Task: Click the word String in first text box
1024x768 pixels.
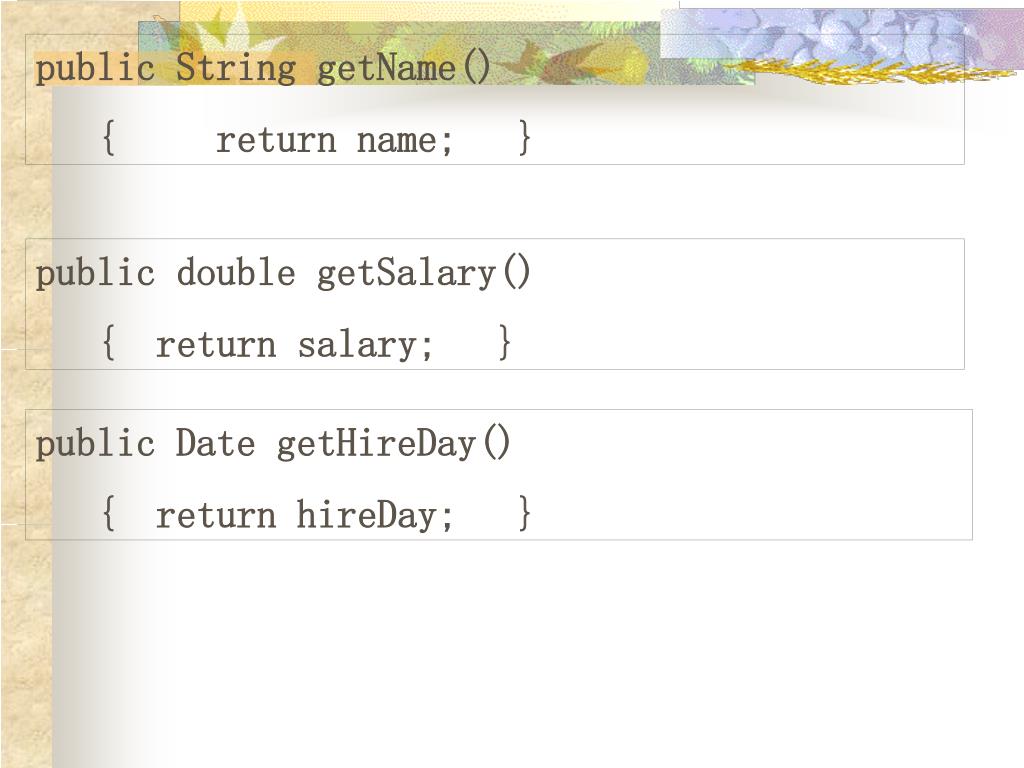Action: click(x=235, y=69)
